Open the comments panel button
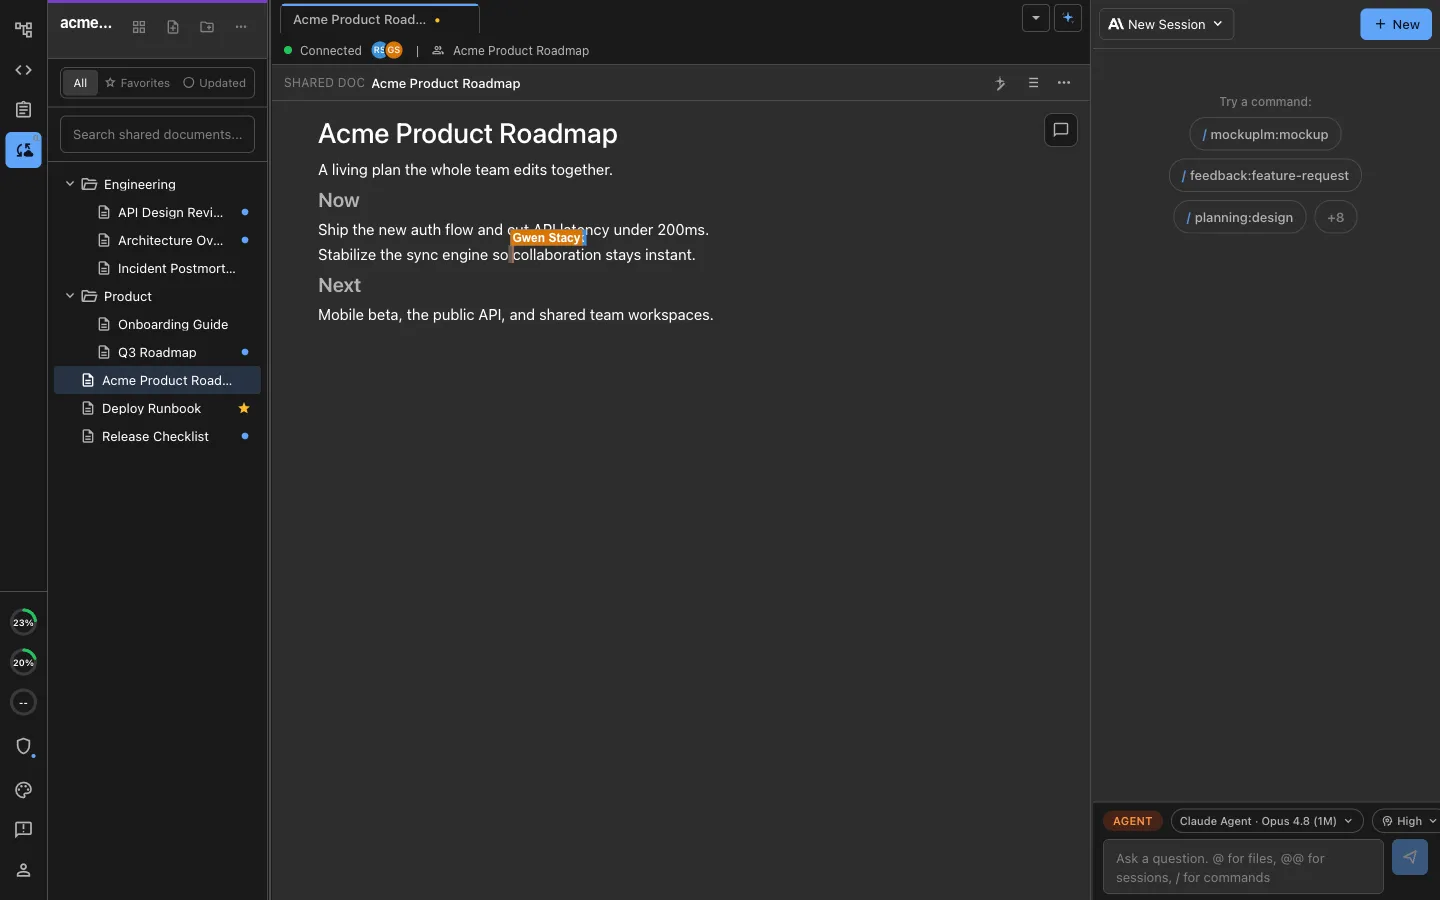1440x900 pixels. (1061, 130)
